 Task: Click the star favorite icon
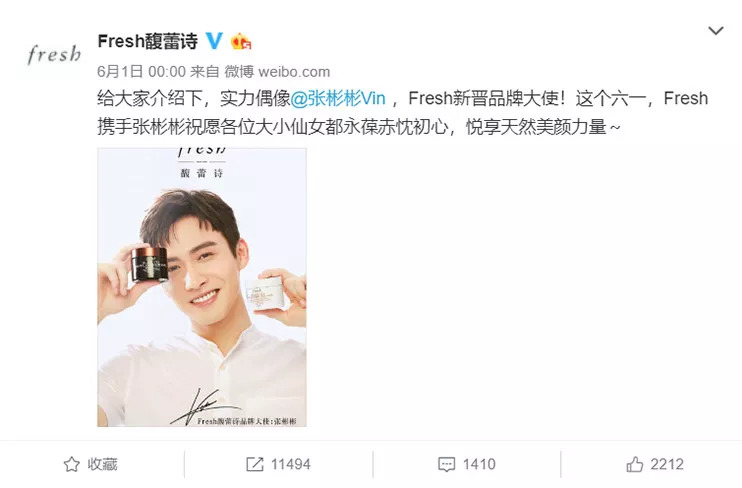(71, 464)
